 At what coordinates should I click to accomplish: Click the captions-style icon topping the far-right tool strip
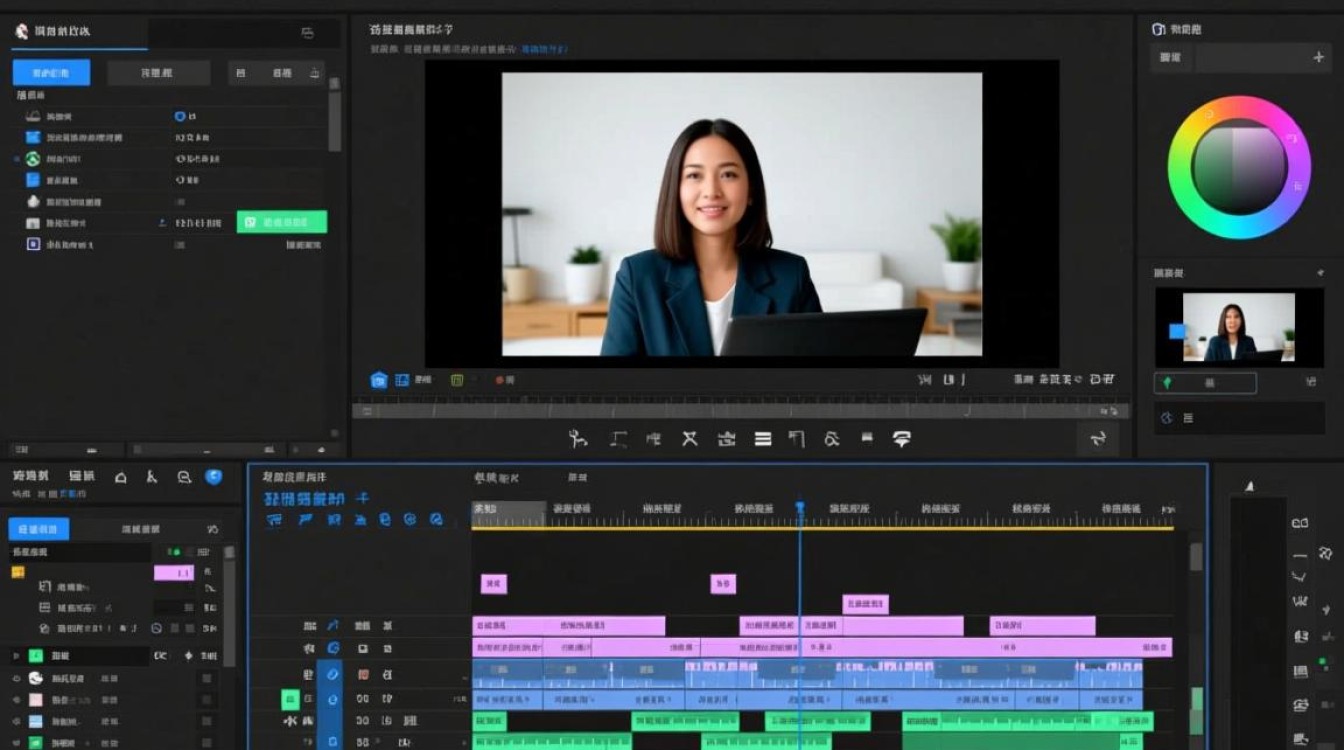1300,523
